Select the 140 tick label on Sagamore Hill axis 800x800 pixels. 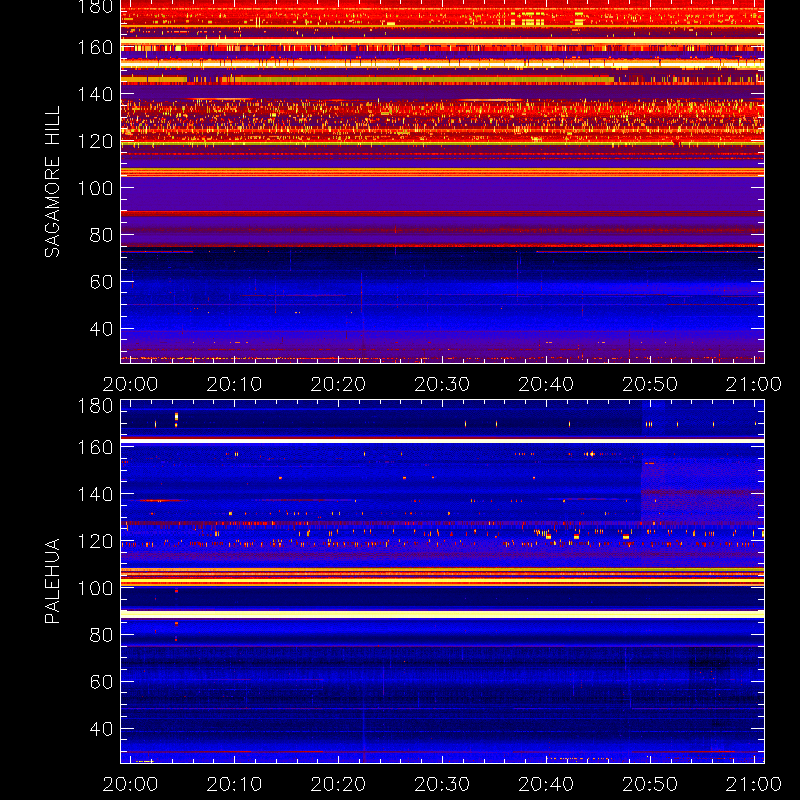(95, 94)
